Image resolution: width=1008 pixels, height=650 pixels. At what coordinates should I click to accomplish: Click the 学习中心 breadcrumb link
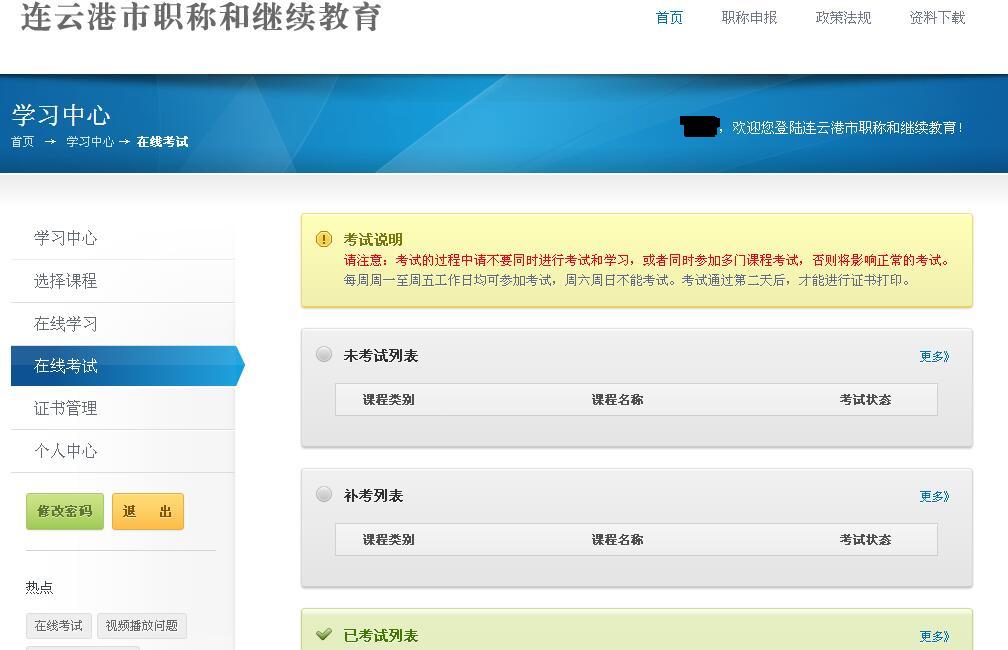(x=90, y=142)
